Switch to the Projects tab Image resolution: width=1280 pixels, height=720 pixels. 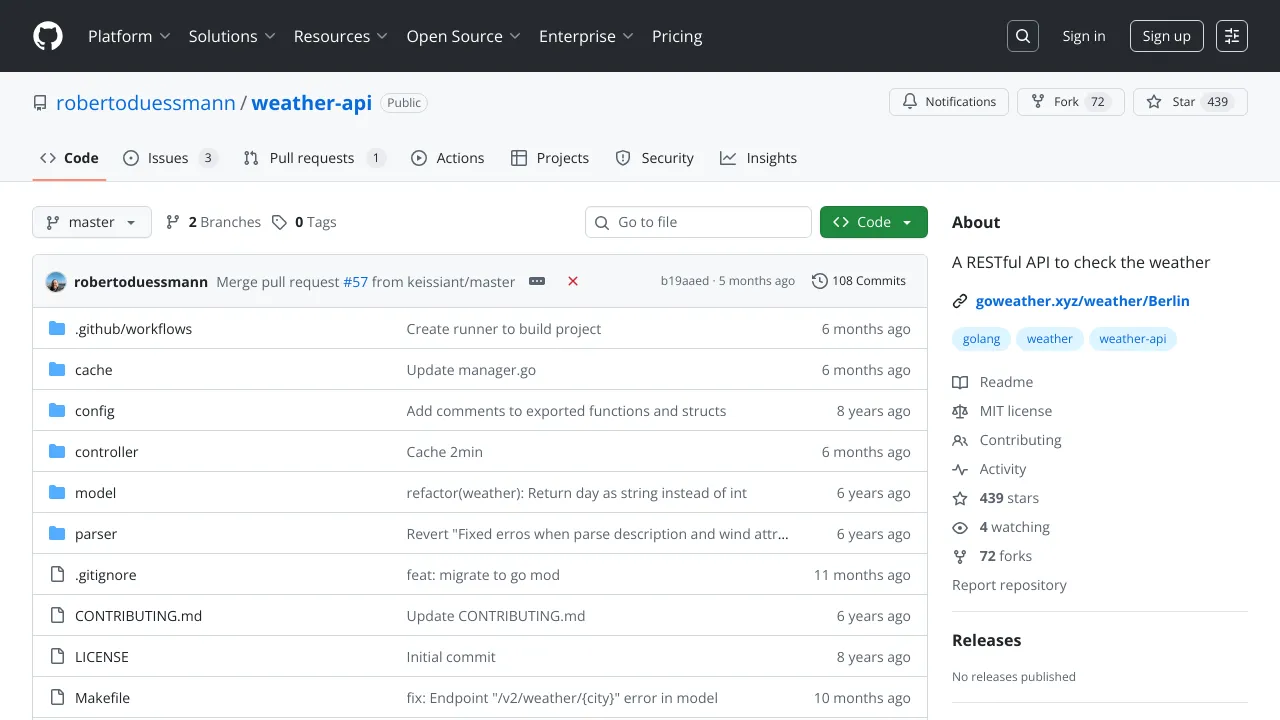coord(550,158)
